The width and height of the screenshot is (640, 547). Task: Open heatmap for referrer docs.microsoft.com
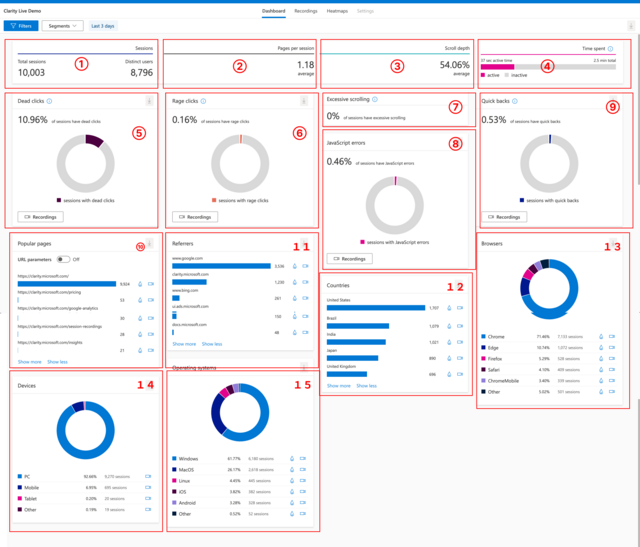coord(295,332)
